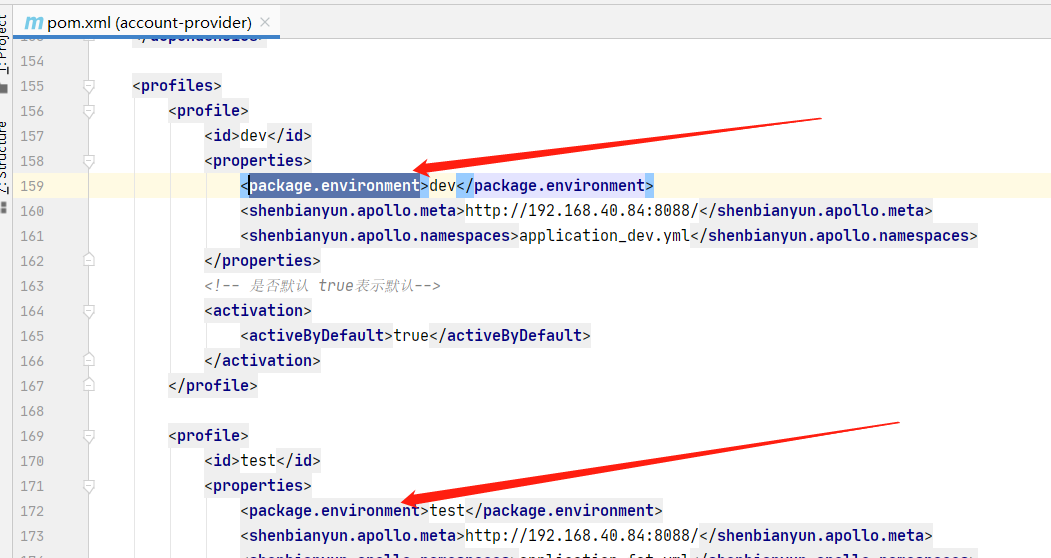The image size is (1051, 558).
Task: Click the shenbianyun.apollo.meta opening tag on line 173
Action: [x=353, y=536]
